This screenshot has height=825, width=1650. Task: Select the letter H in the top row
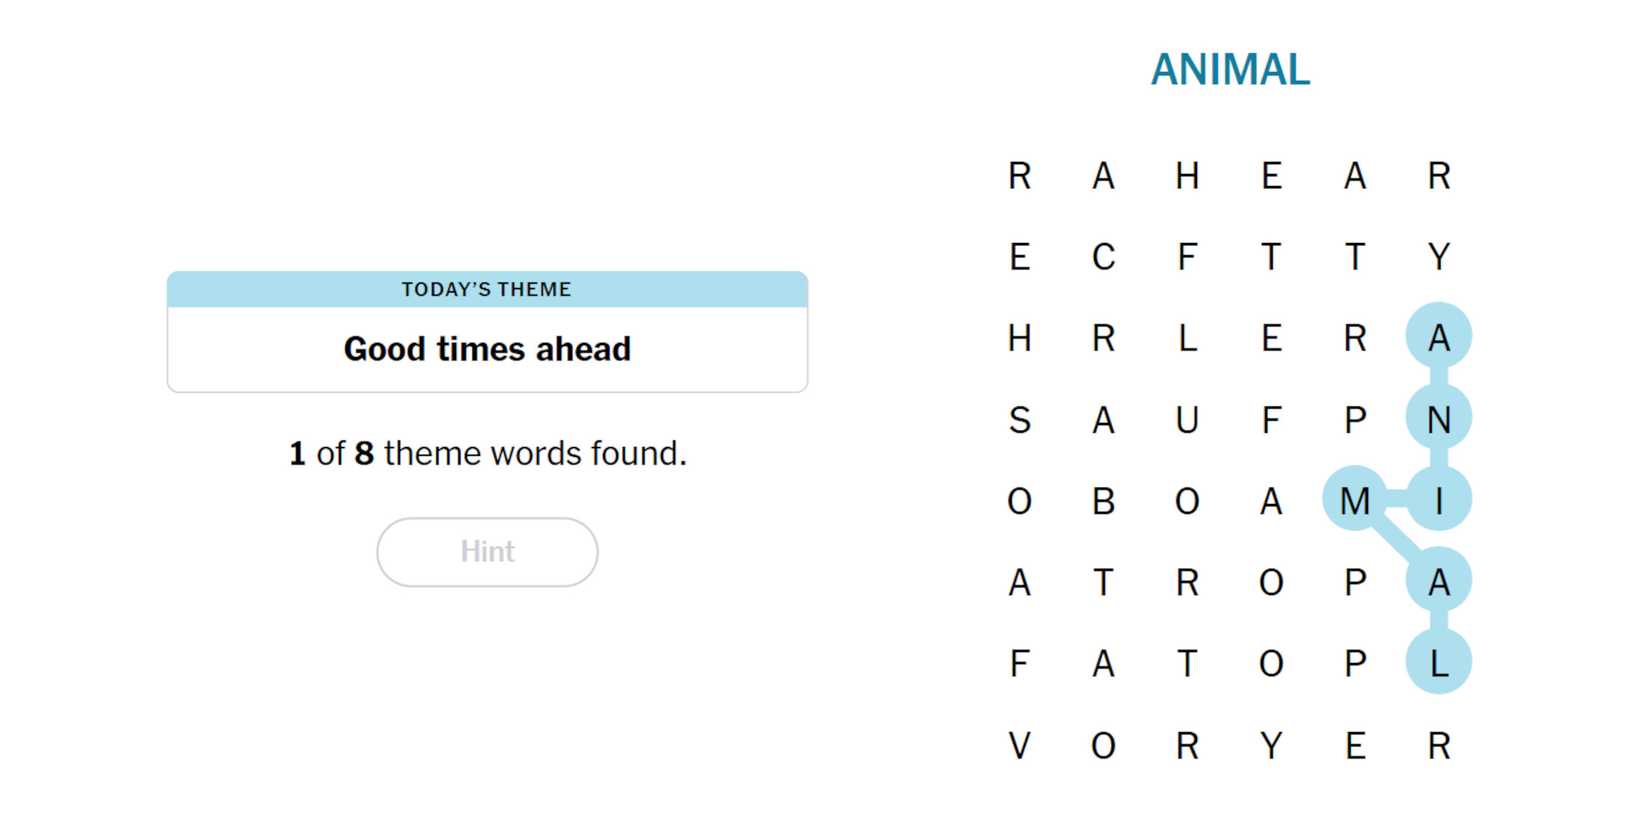[x=1187, y=176]
